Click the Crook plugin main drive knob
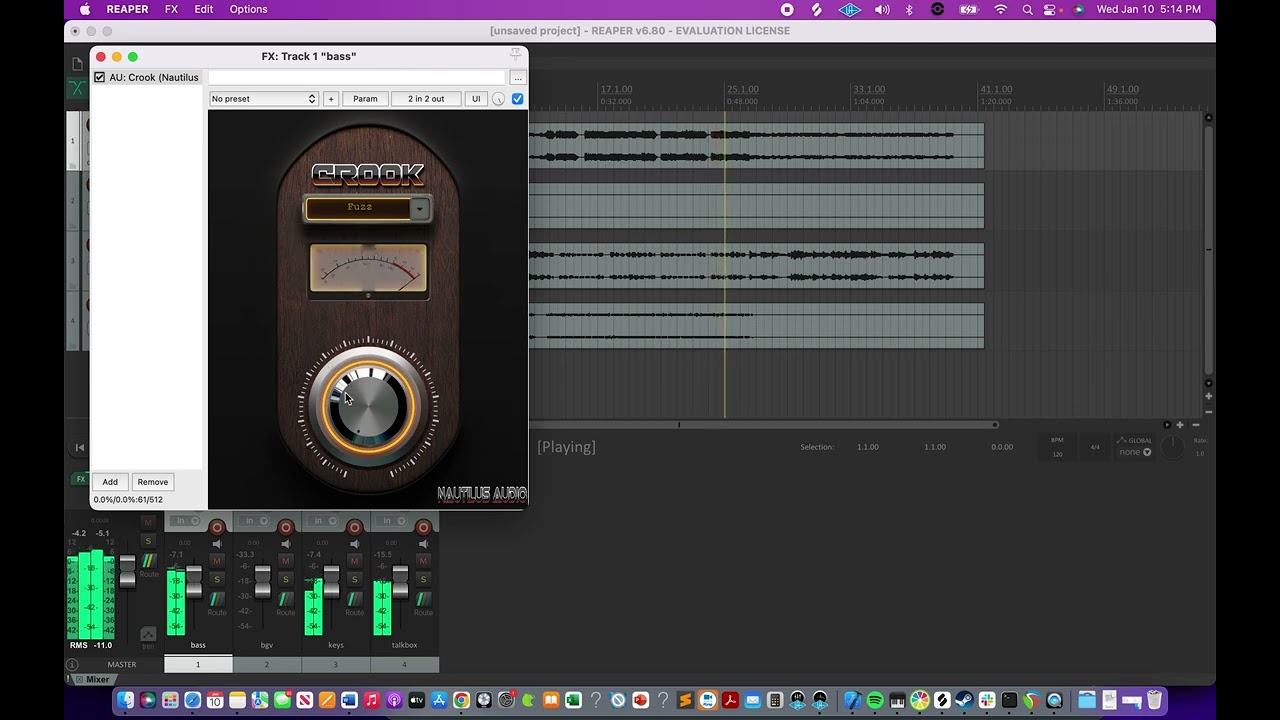 368,406
